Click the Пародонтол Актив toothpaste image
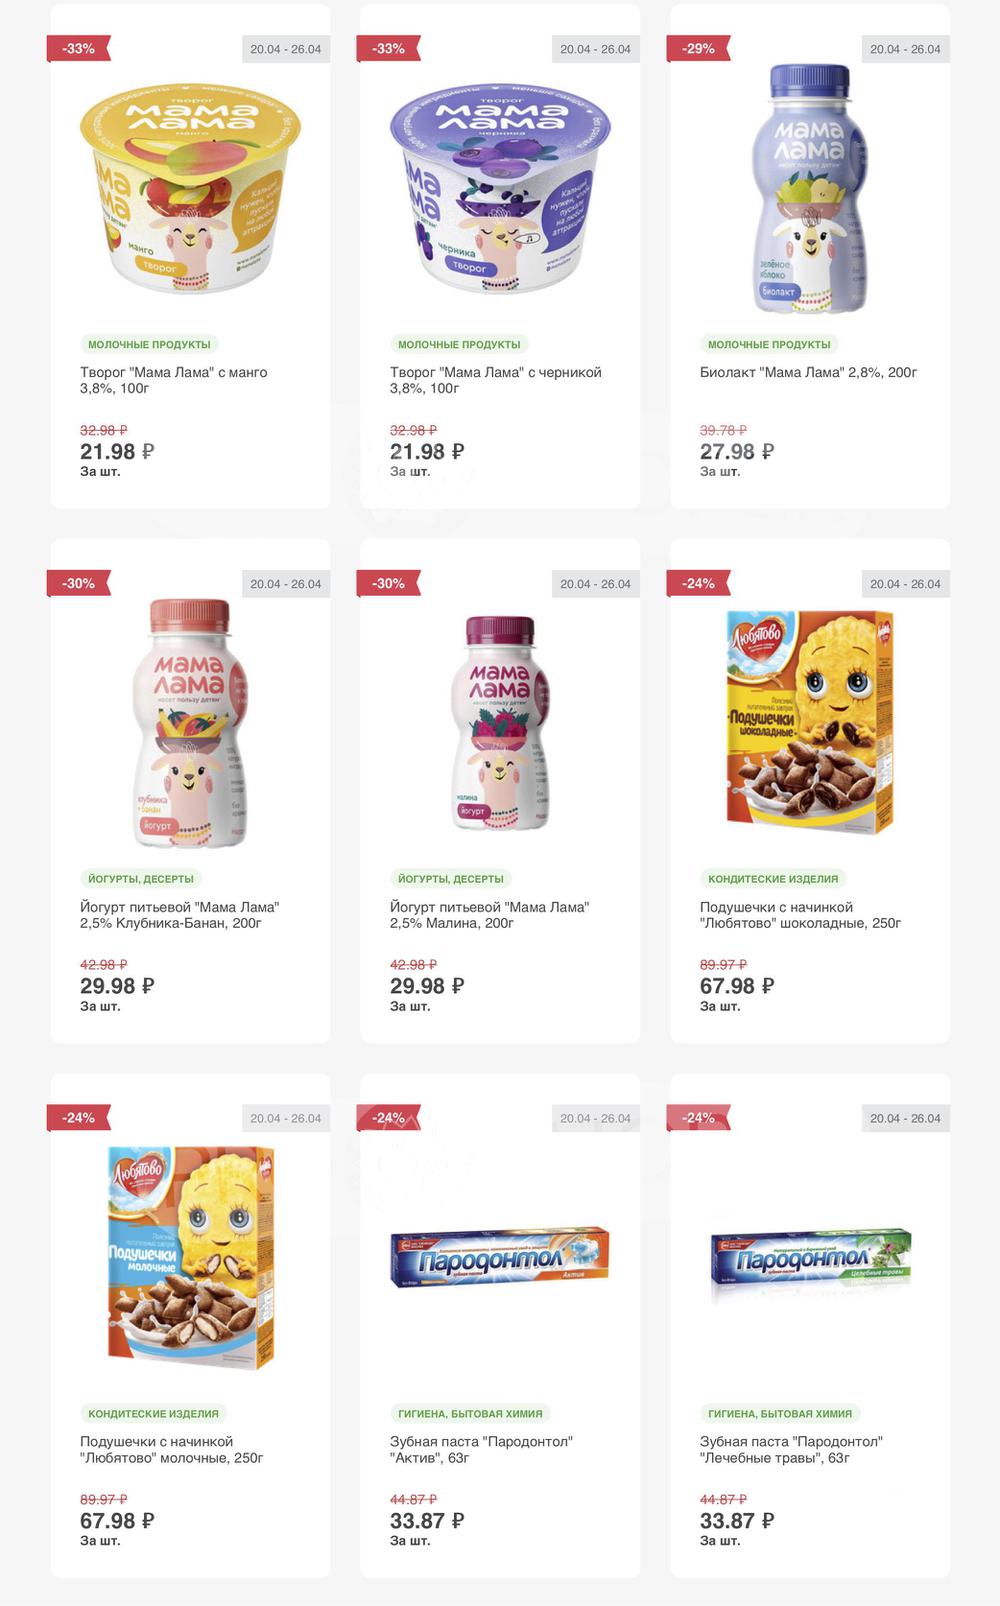 500,1256
